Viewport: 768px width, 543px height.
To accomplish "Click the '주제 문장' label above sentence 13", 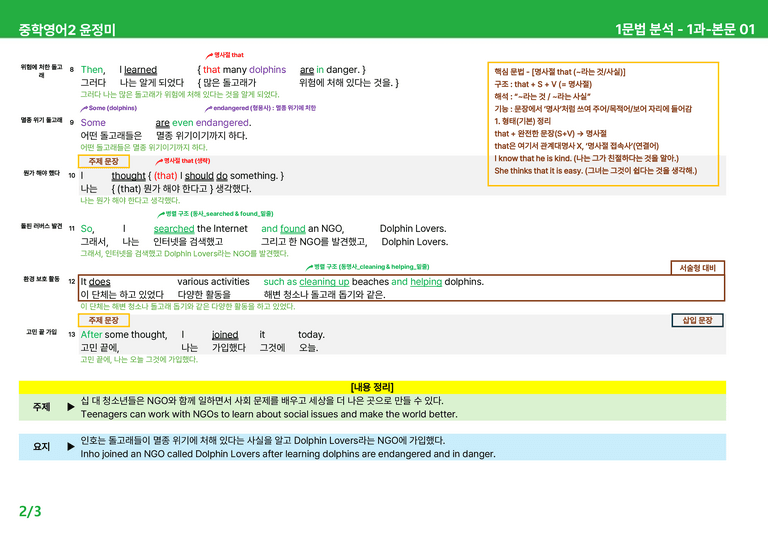I will coord(104,320).
